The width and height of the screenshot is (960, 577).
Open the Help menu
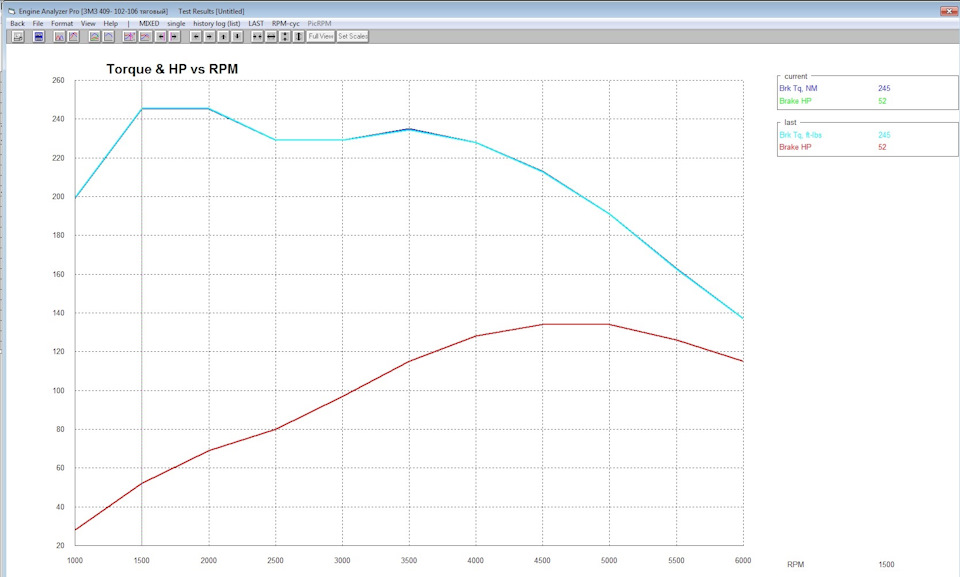click(111, 23)
